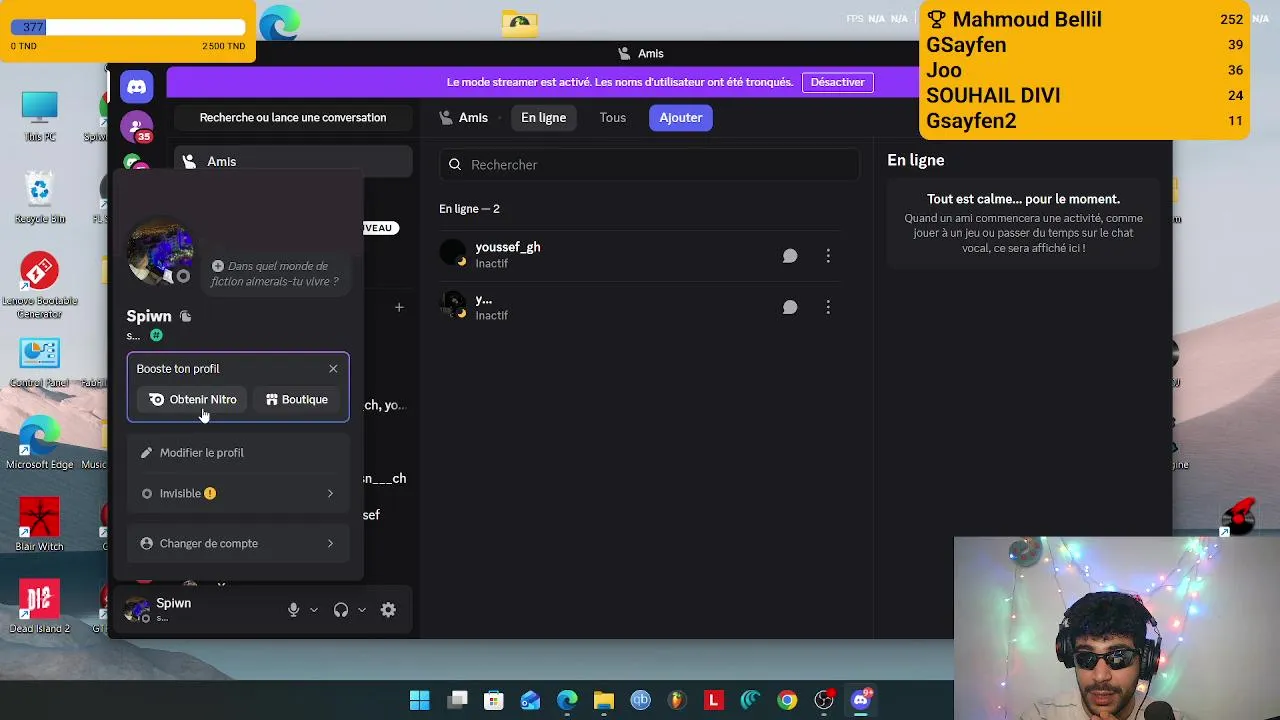Open the message bubble icon for friend y...
Viewport: 1280px width, 720px height.
(x=790, y=307)
